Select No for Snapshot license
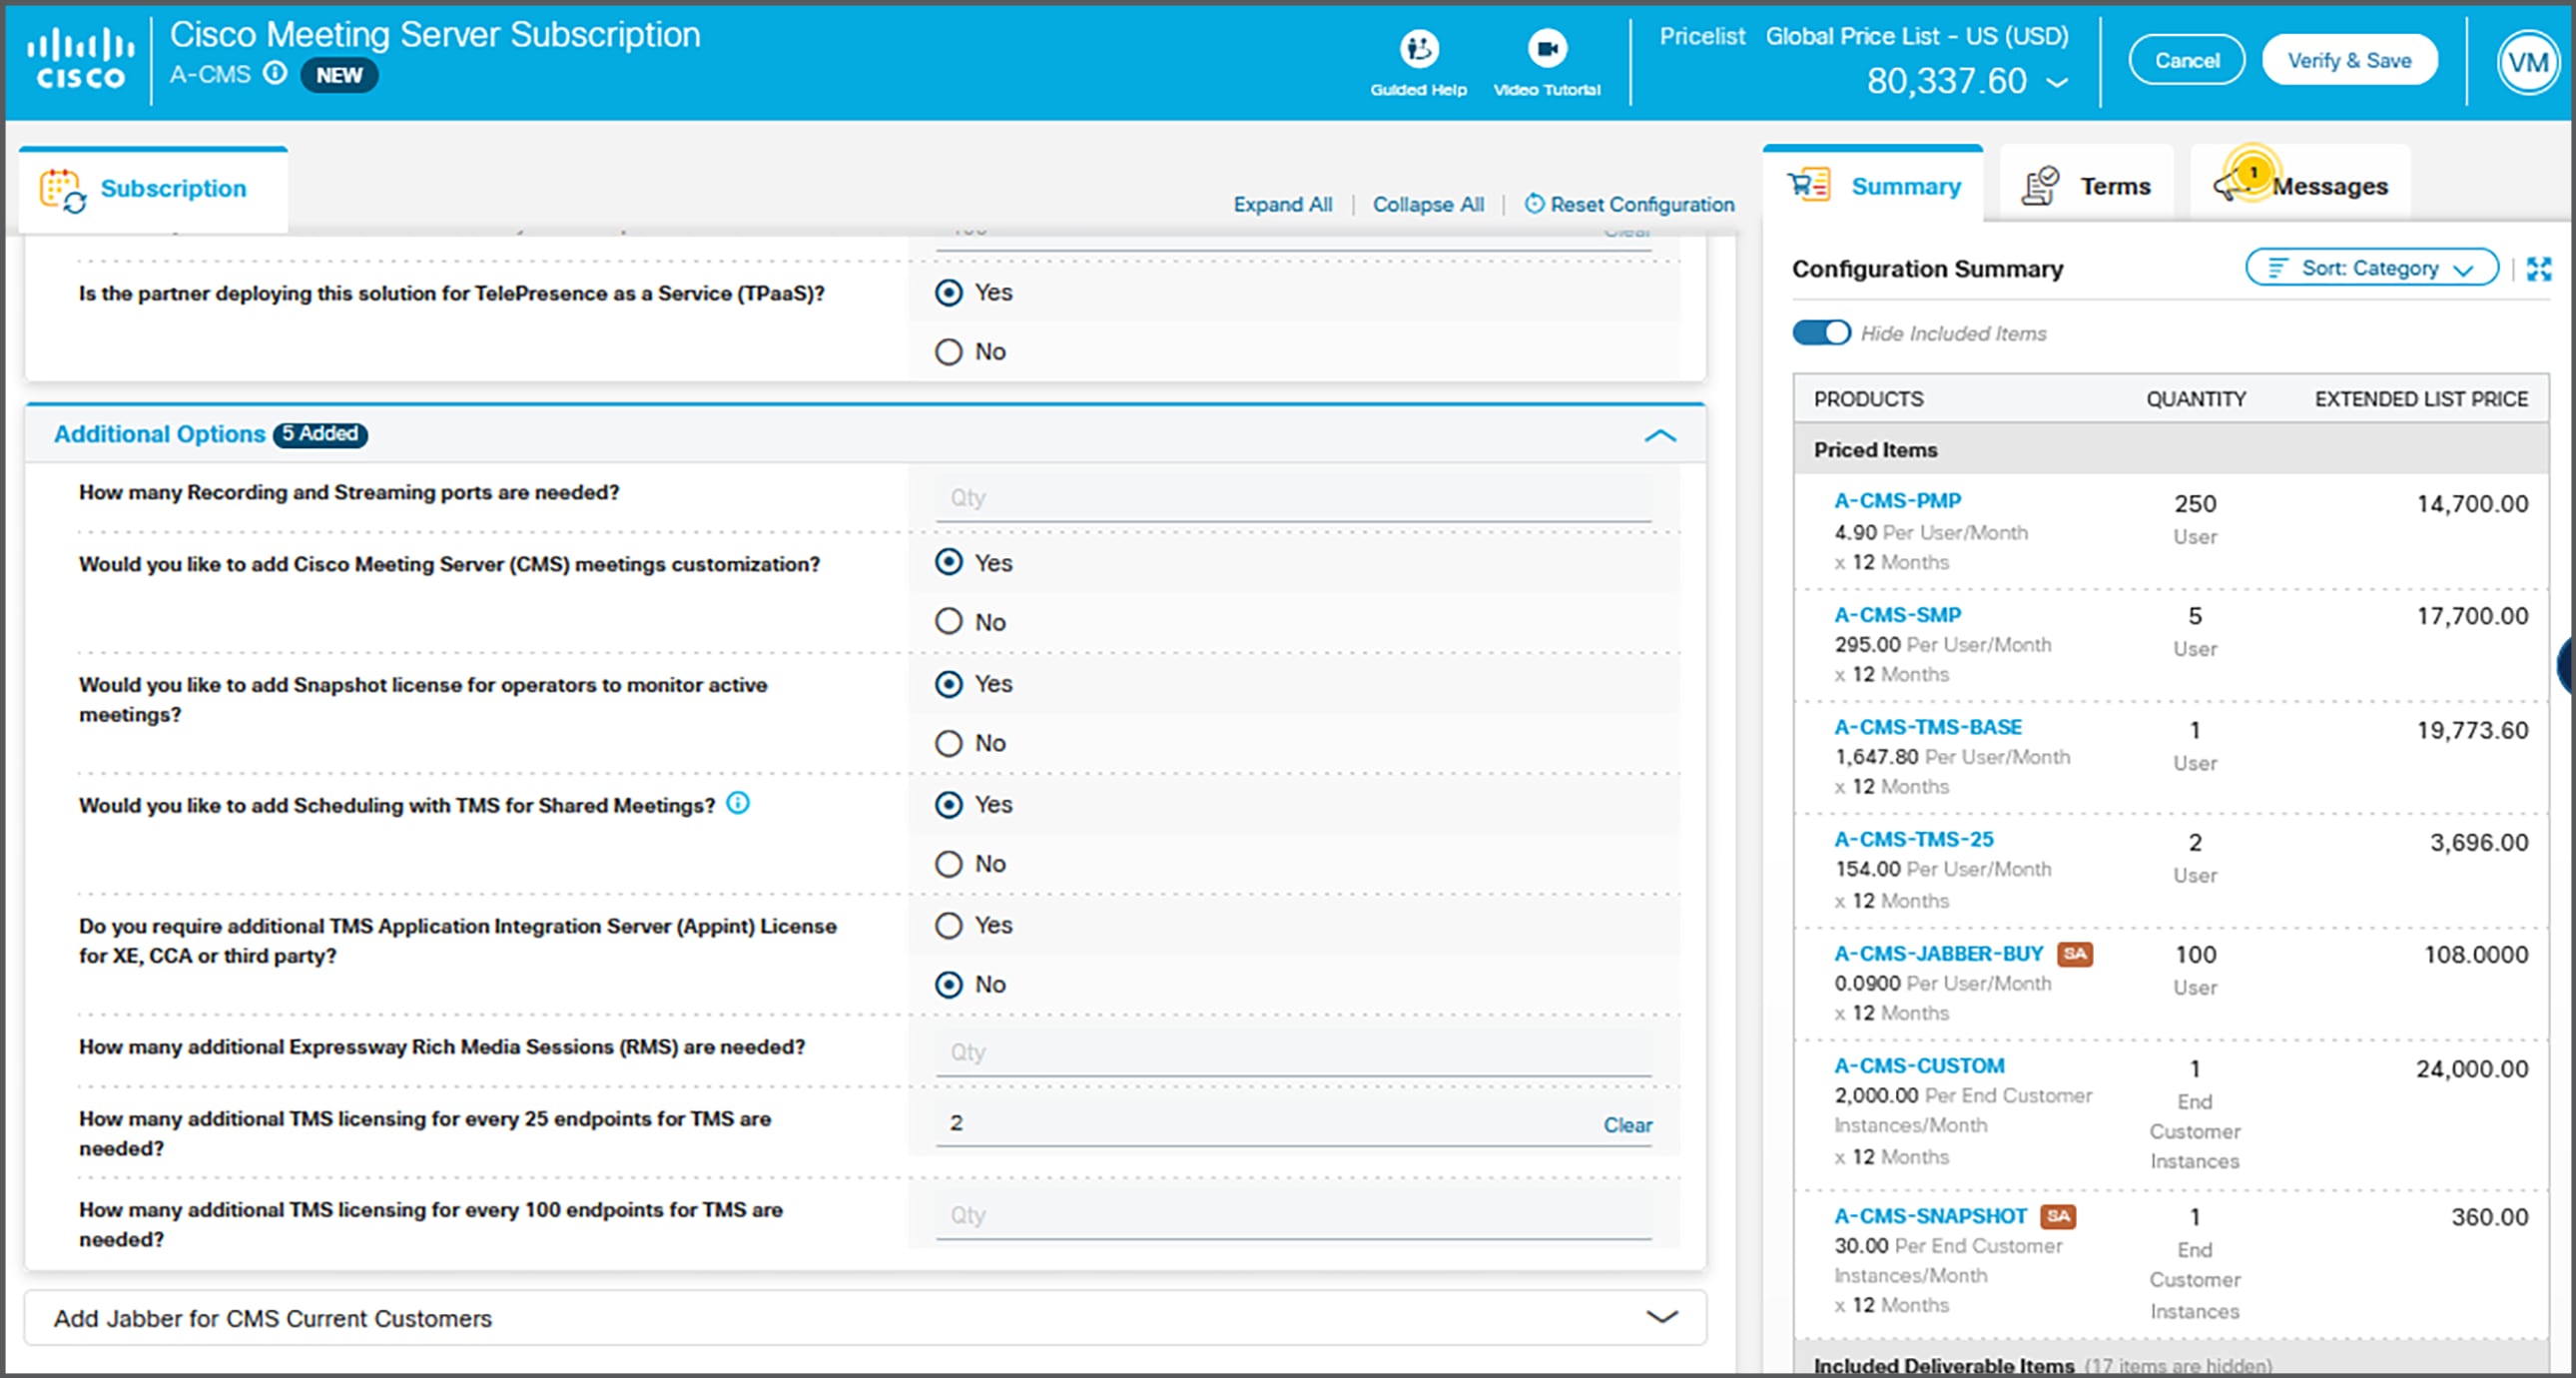 tap(948, 743)
